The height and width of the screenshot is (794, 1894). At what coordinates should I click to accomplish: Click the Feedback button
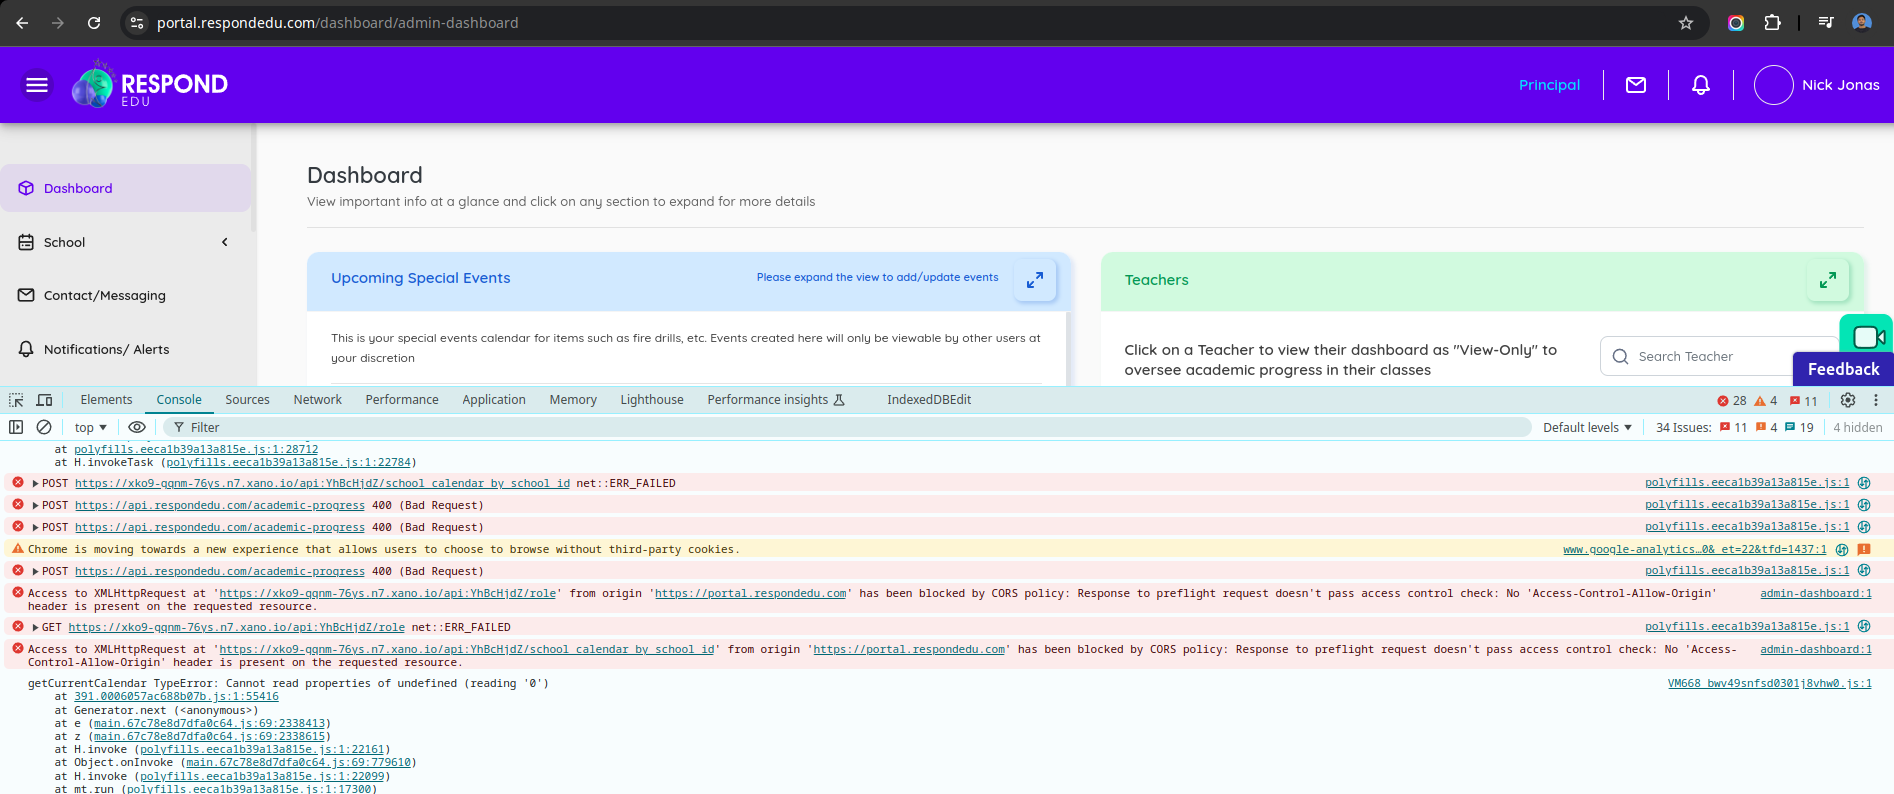[x=1842, y=369]
